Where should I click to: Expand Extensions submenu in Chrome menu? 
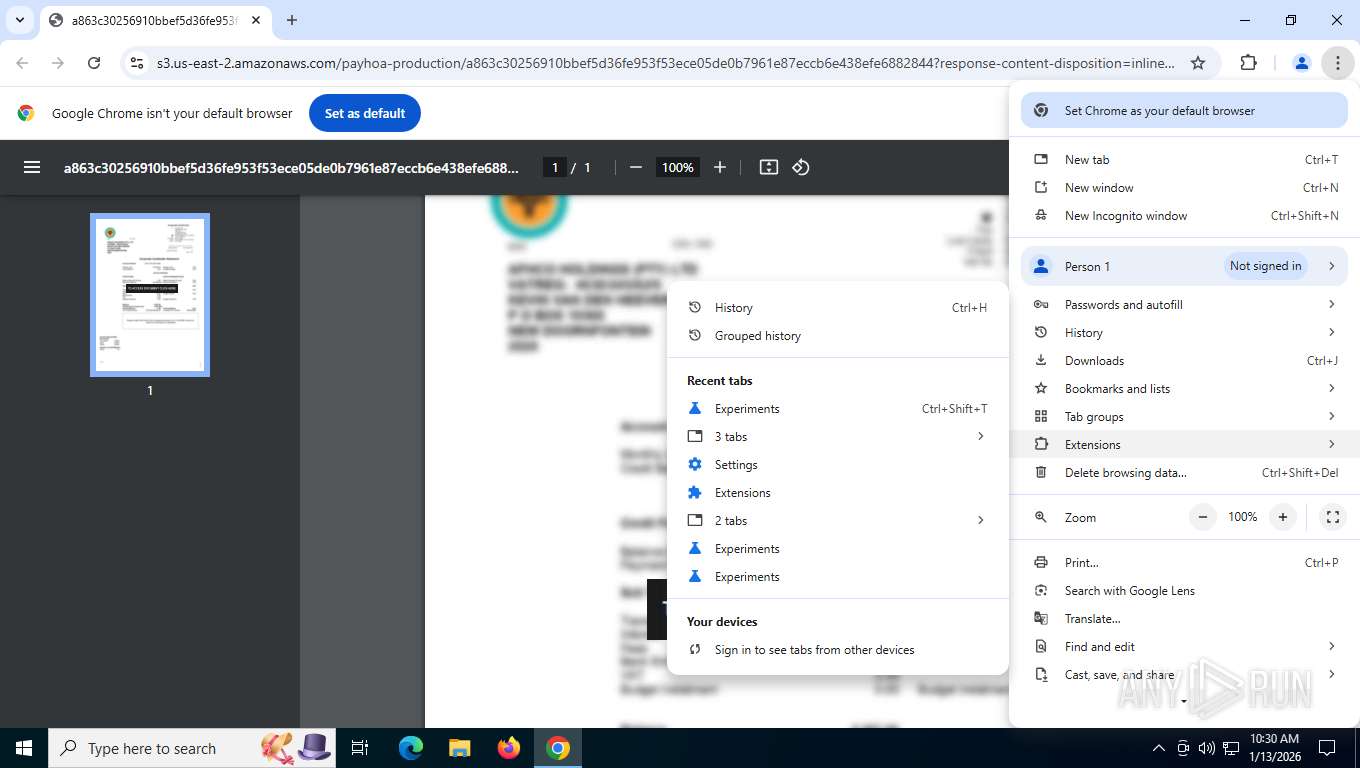tap(1184, 445)
